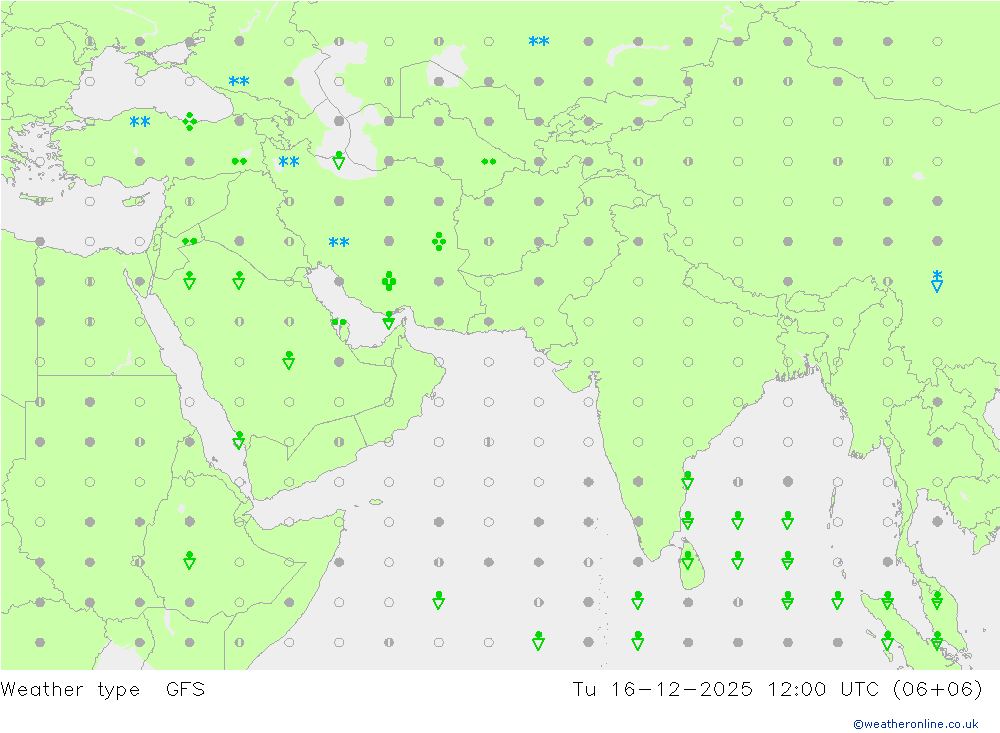1000x733 pixels.
Task: Select the snow symbol over Armenia and Azerbaijan
Action: pyautogui.click(x=289, y=161)
